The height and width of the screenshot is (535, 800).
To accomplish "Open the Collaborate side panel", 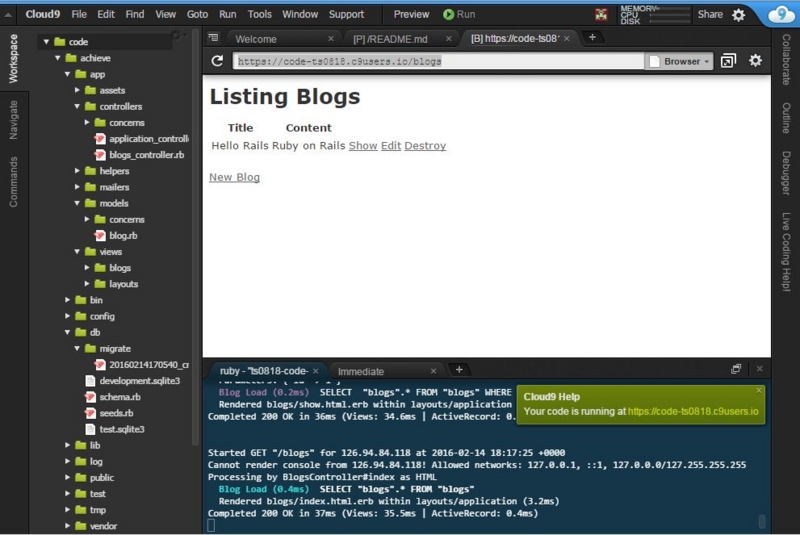I will 786,59.
